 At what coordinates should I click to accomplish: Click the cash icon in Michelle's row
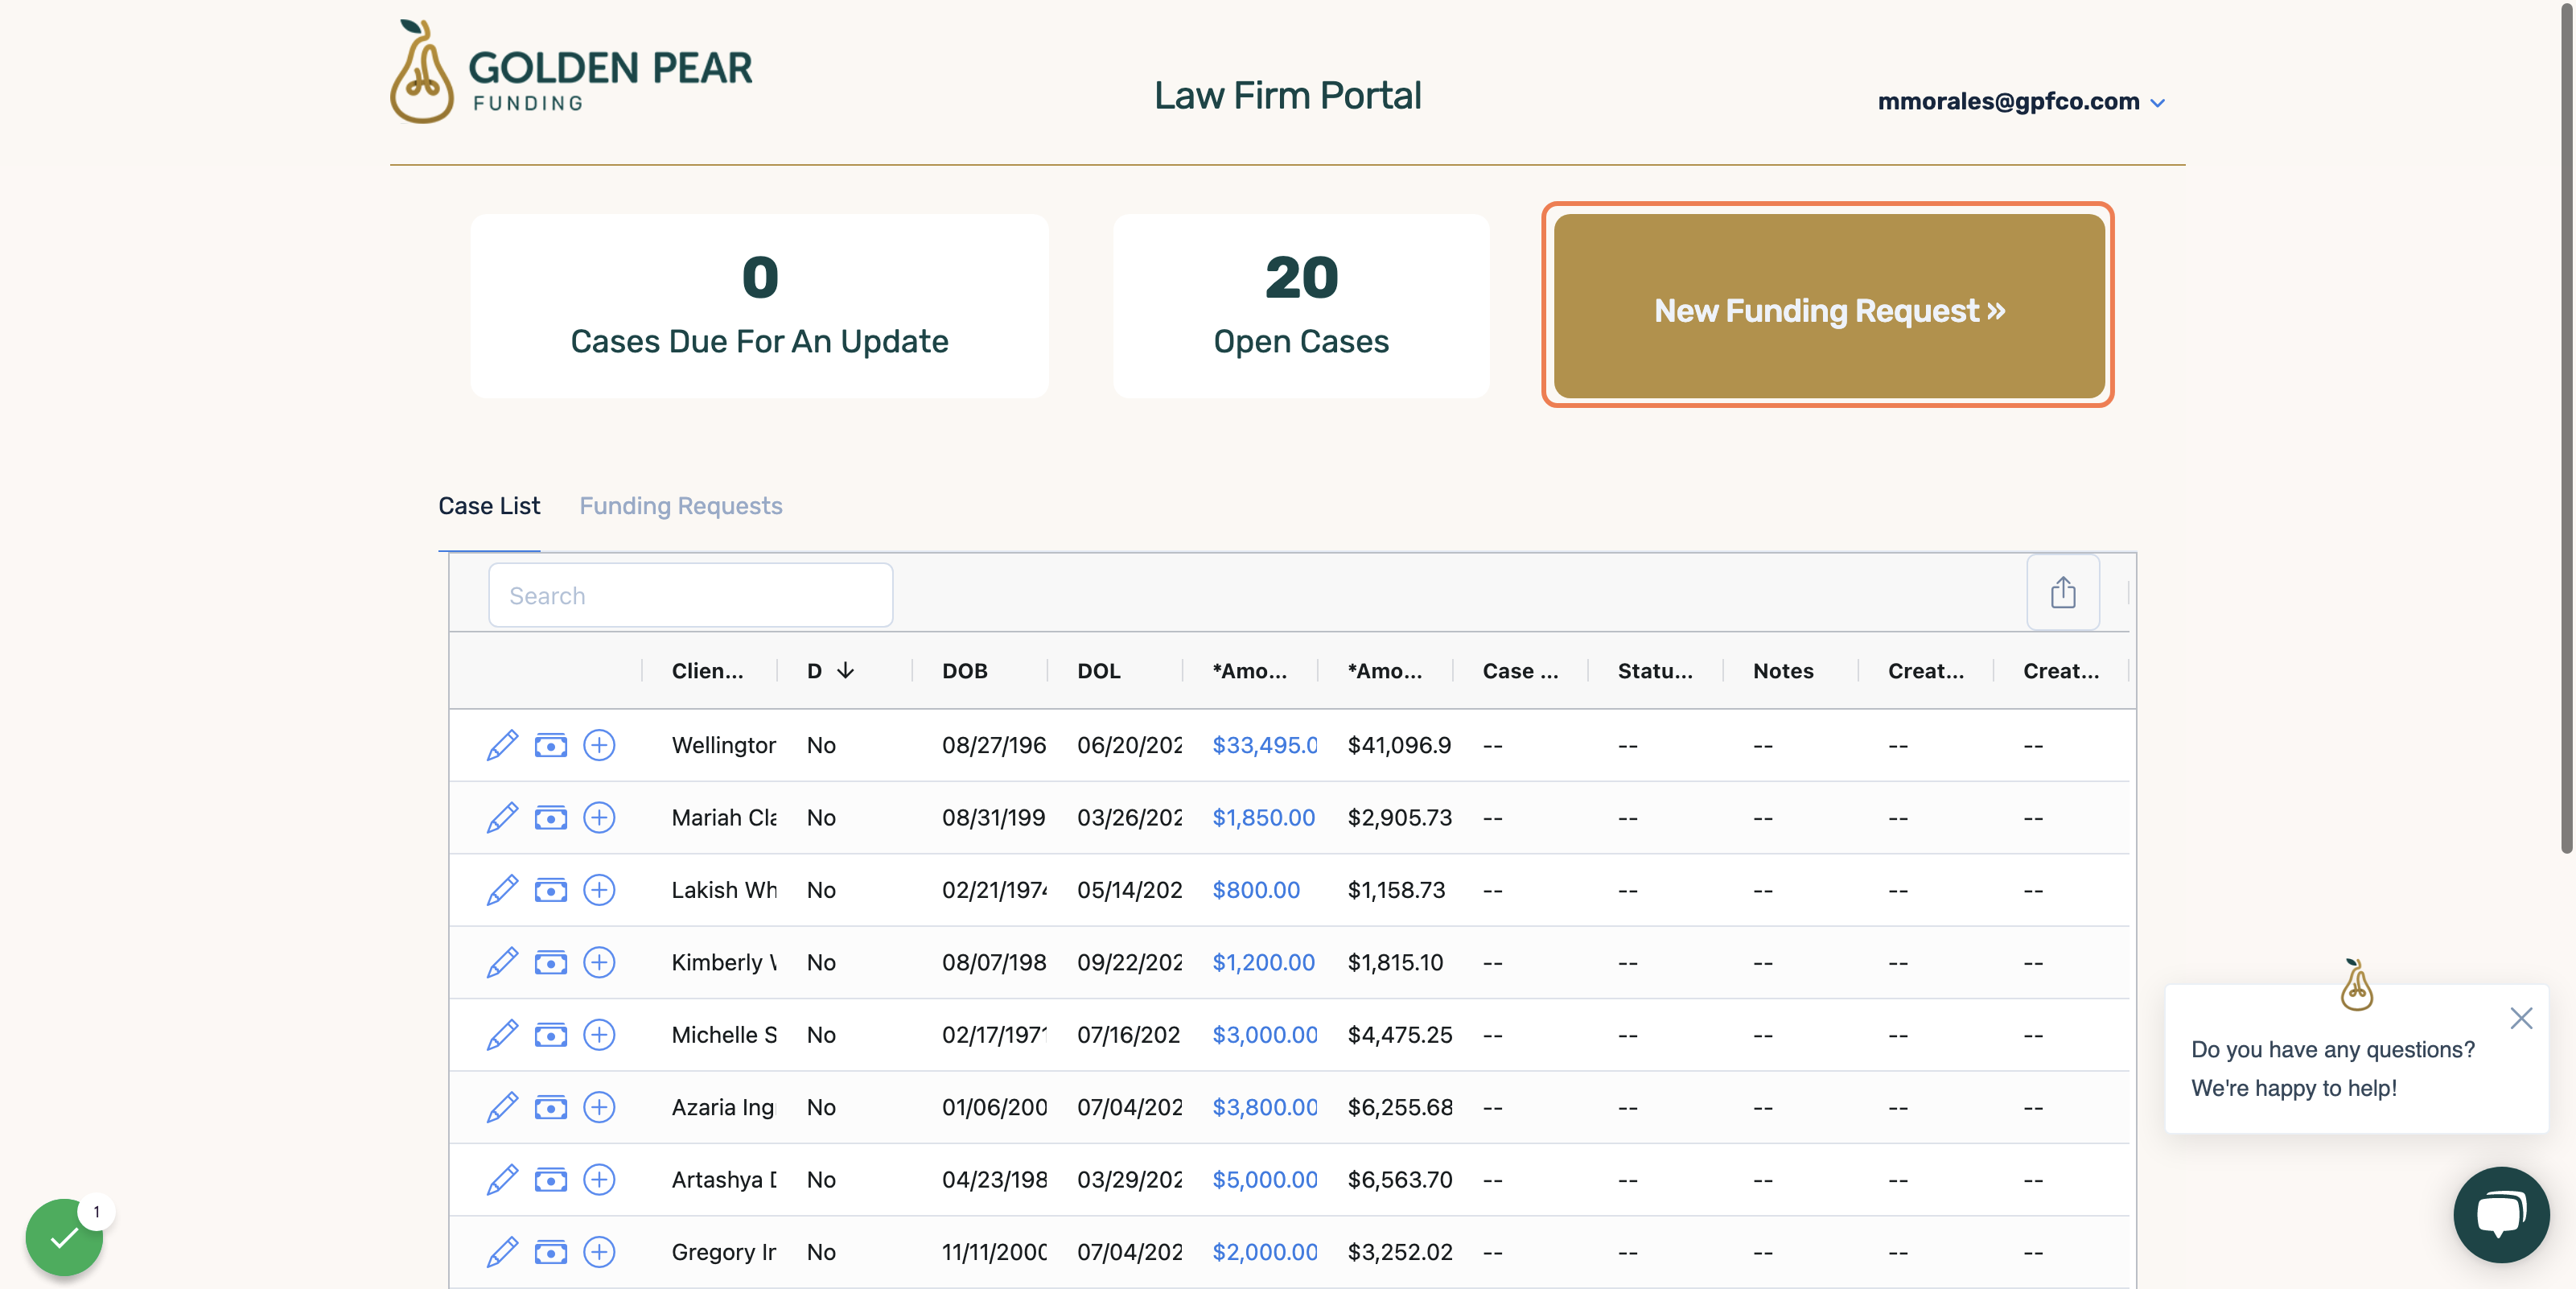tap(551, 1035)
